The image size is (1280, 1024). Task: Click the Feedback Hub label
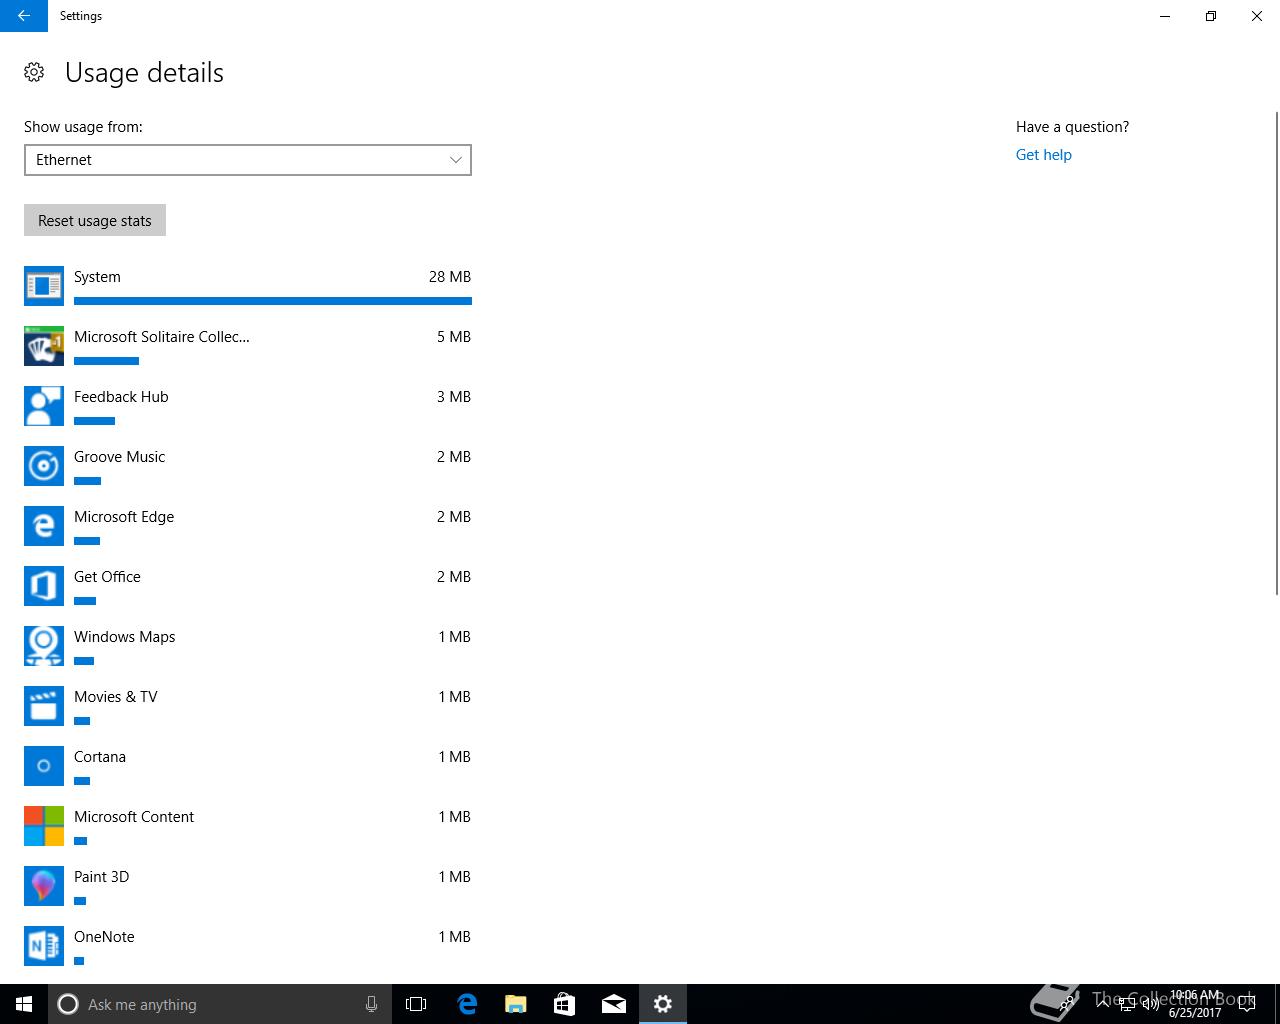121,397
